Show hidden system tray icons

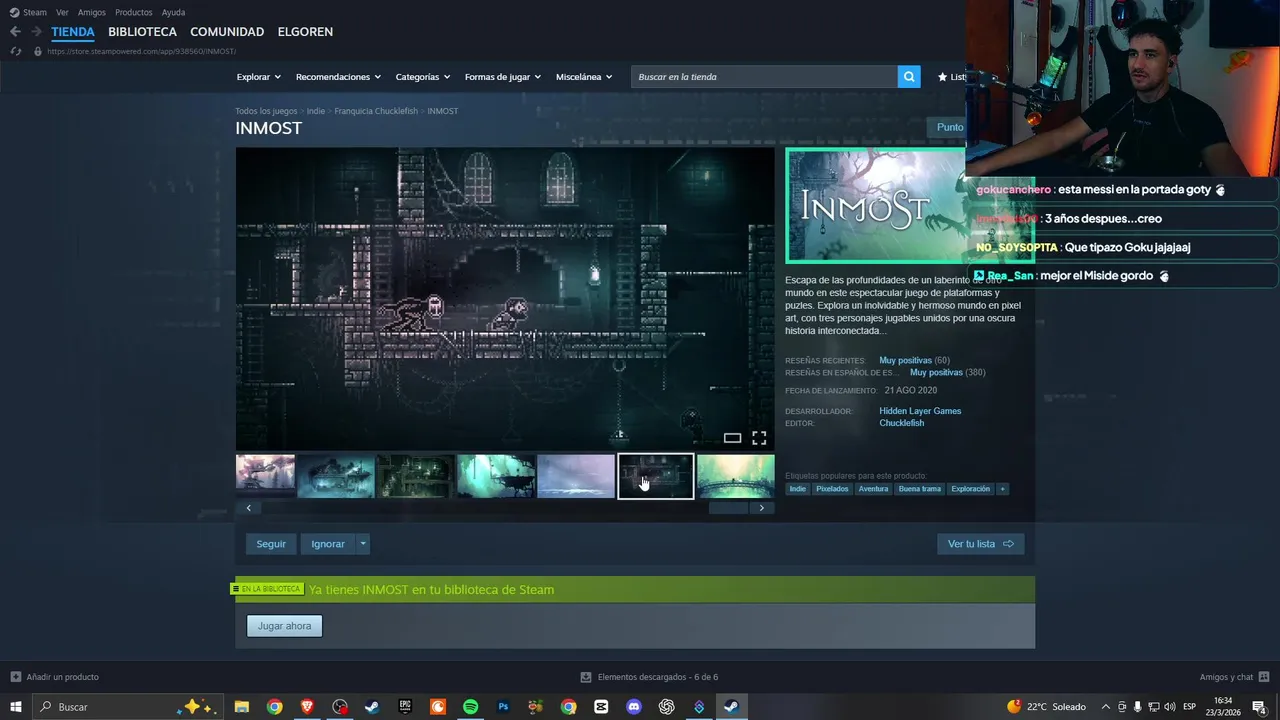1105,707
